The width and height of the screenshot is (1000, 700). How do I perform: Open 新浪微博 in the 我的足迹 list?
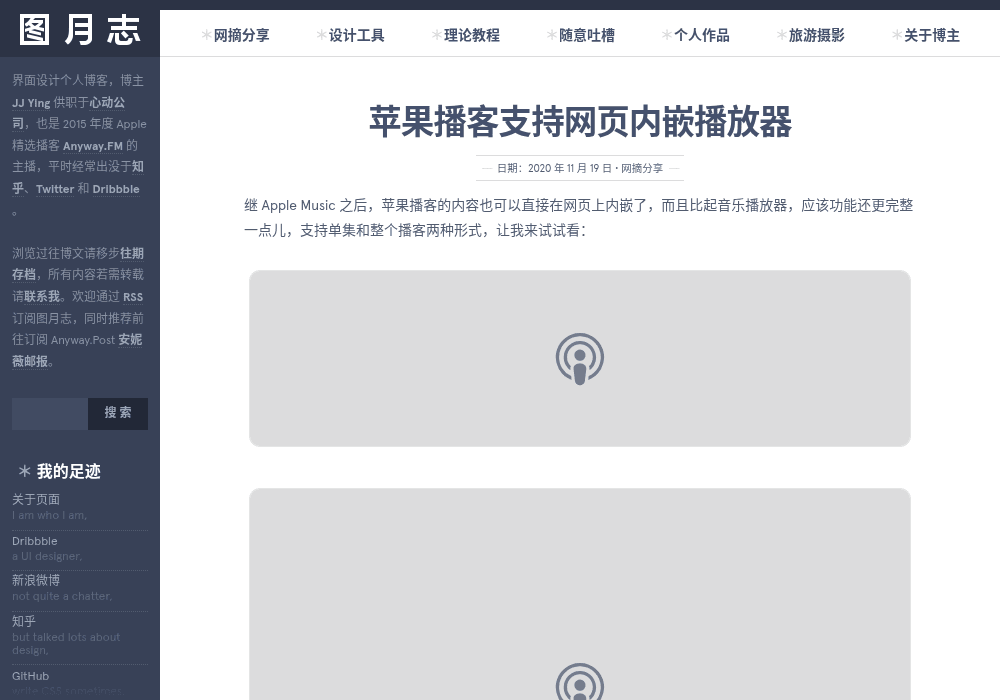coord(36,580)
